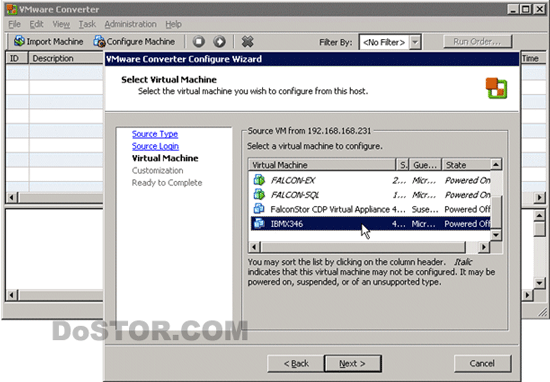Screen dimensions: 550x382
Task: Click the stop task round toolbar icon
Action: pos(199,41)
